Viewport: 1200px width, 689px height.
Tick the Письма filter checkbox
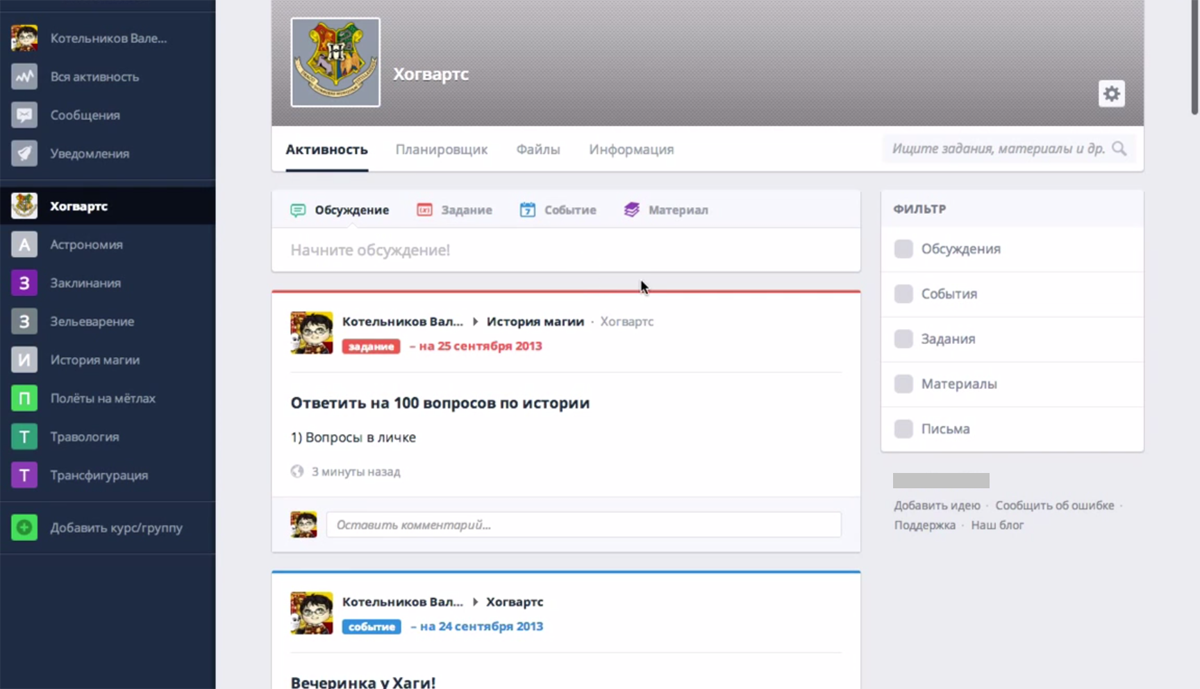coord(903,429)
